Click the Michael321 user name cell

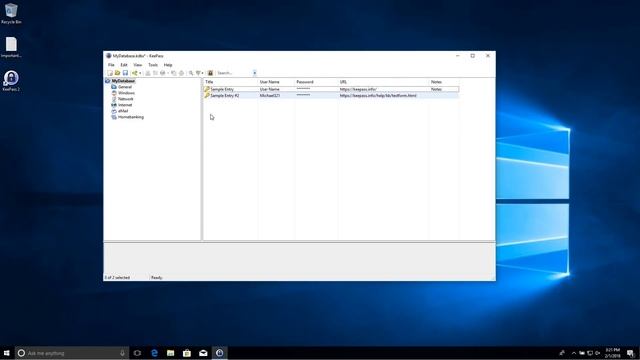(270, 96)
